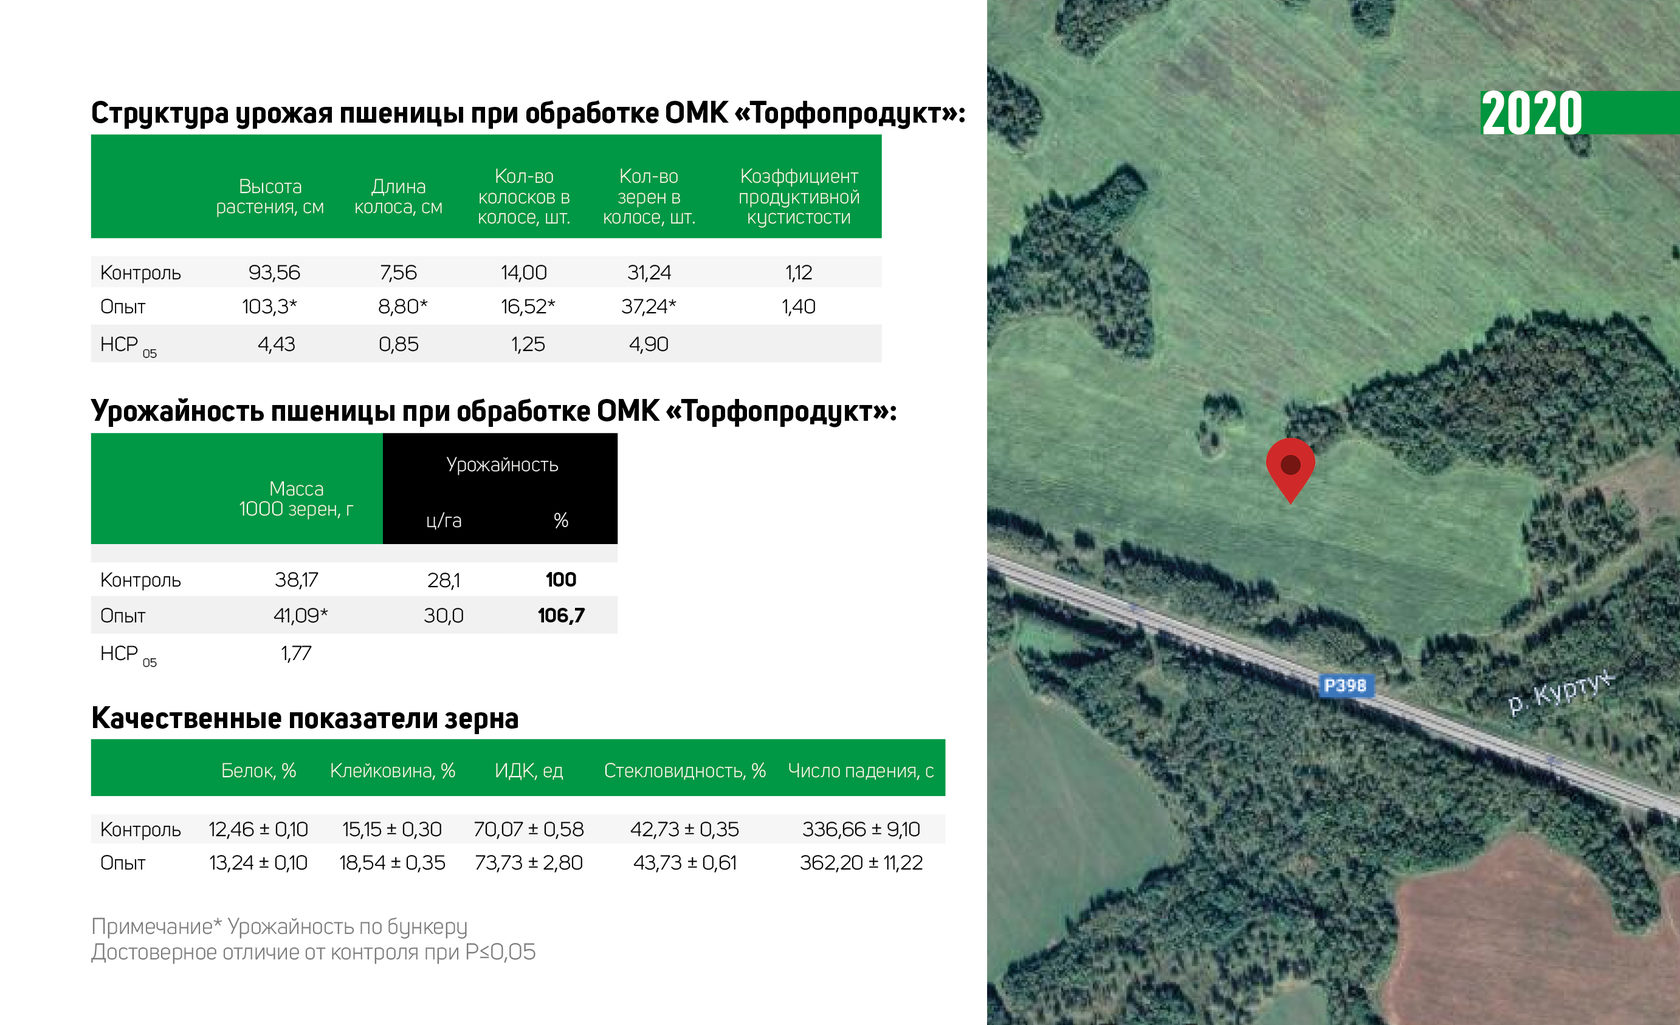Click column header 'Клейковина, %'

click(393, 771)
